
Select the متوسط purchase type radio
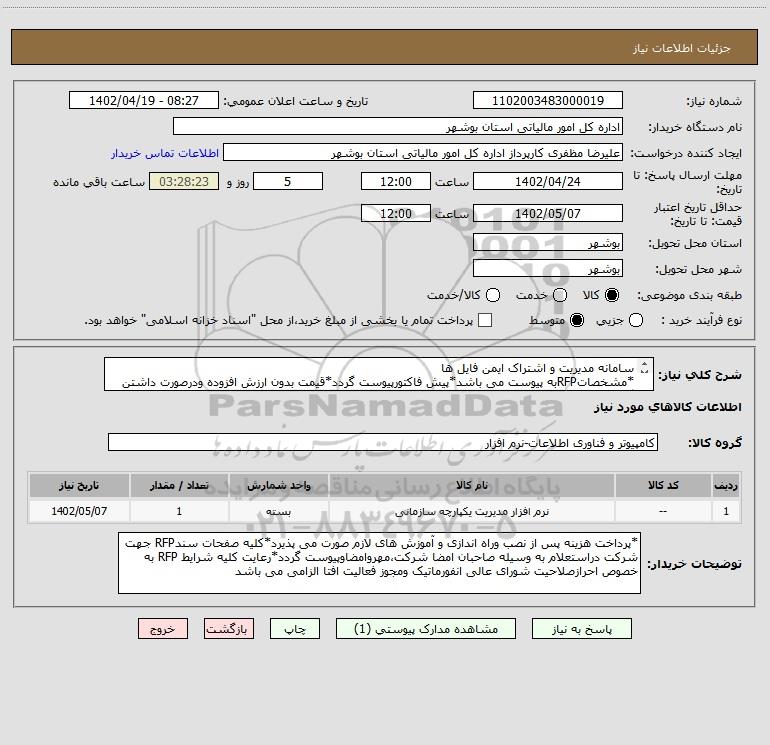click(577, 320)
